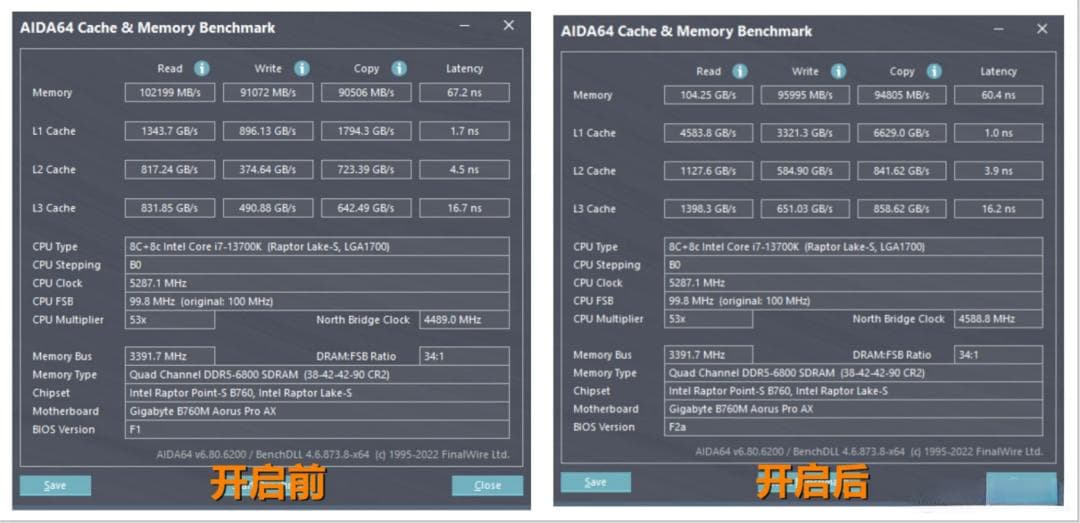Click L2 latency 4.5 ns field
1080x523 pixels.
[x=464, y=170]
